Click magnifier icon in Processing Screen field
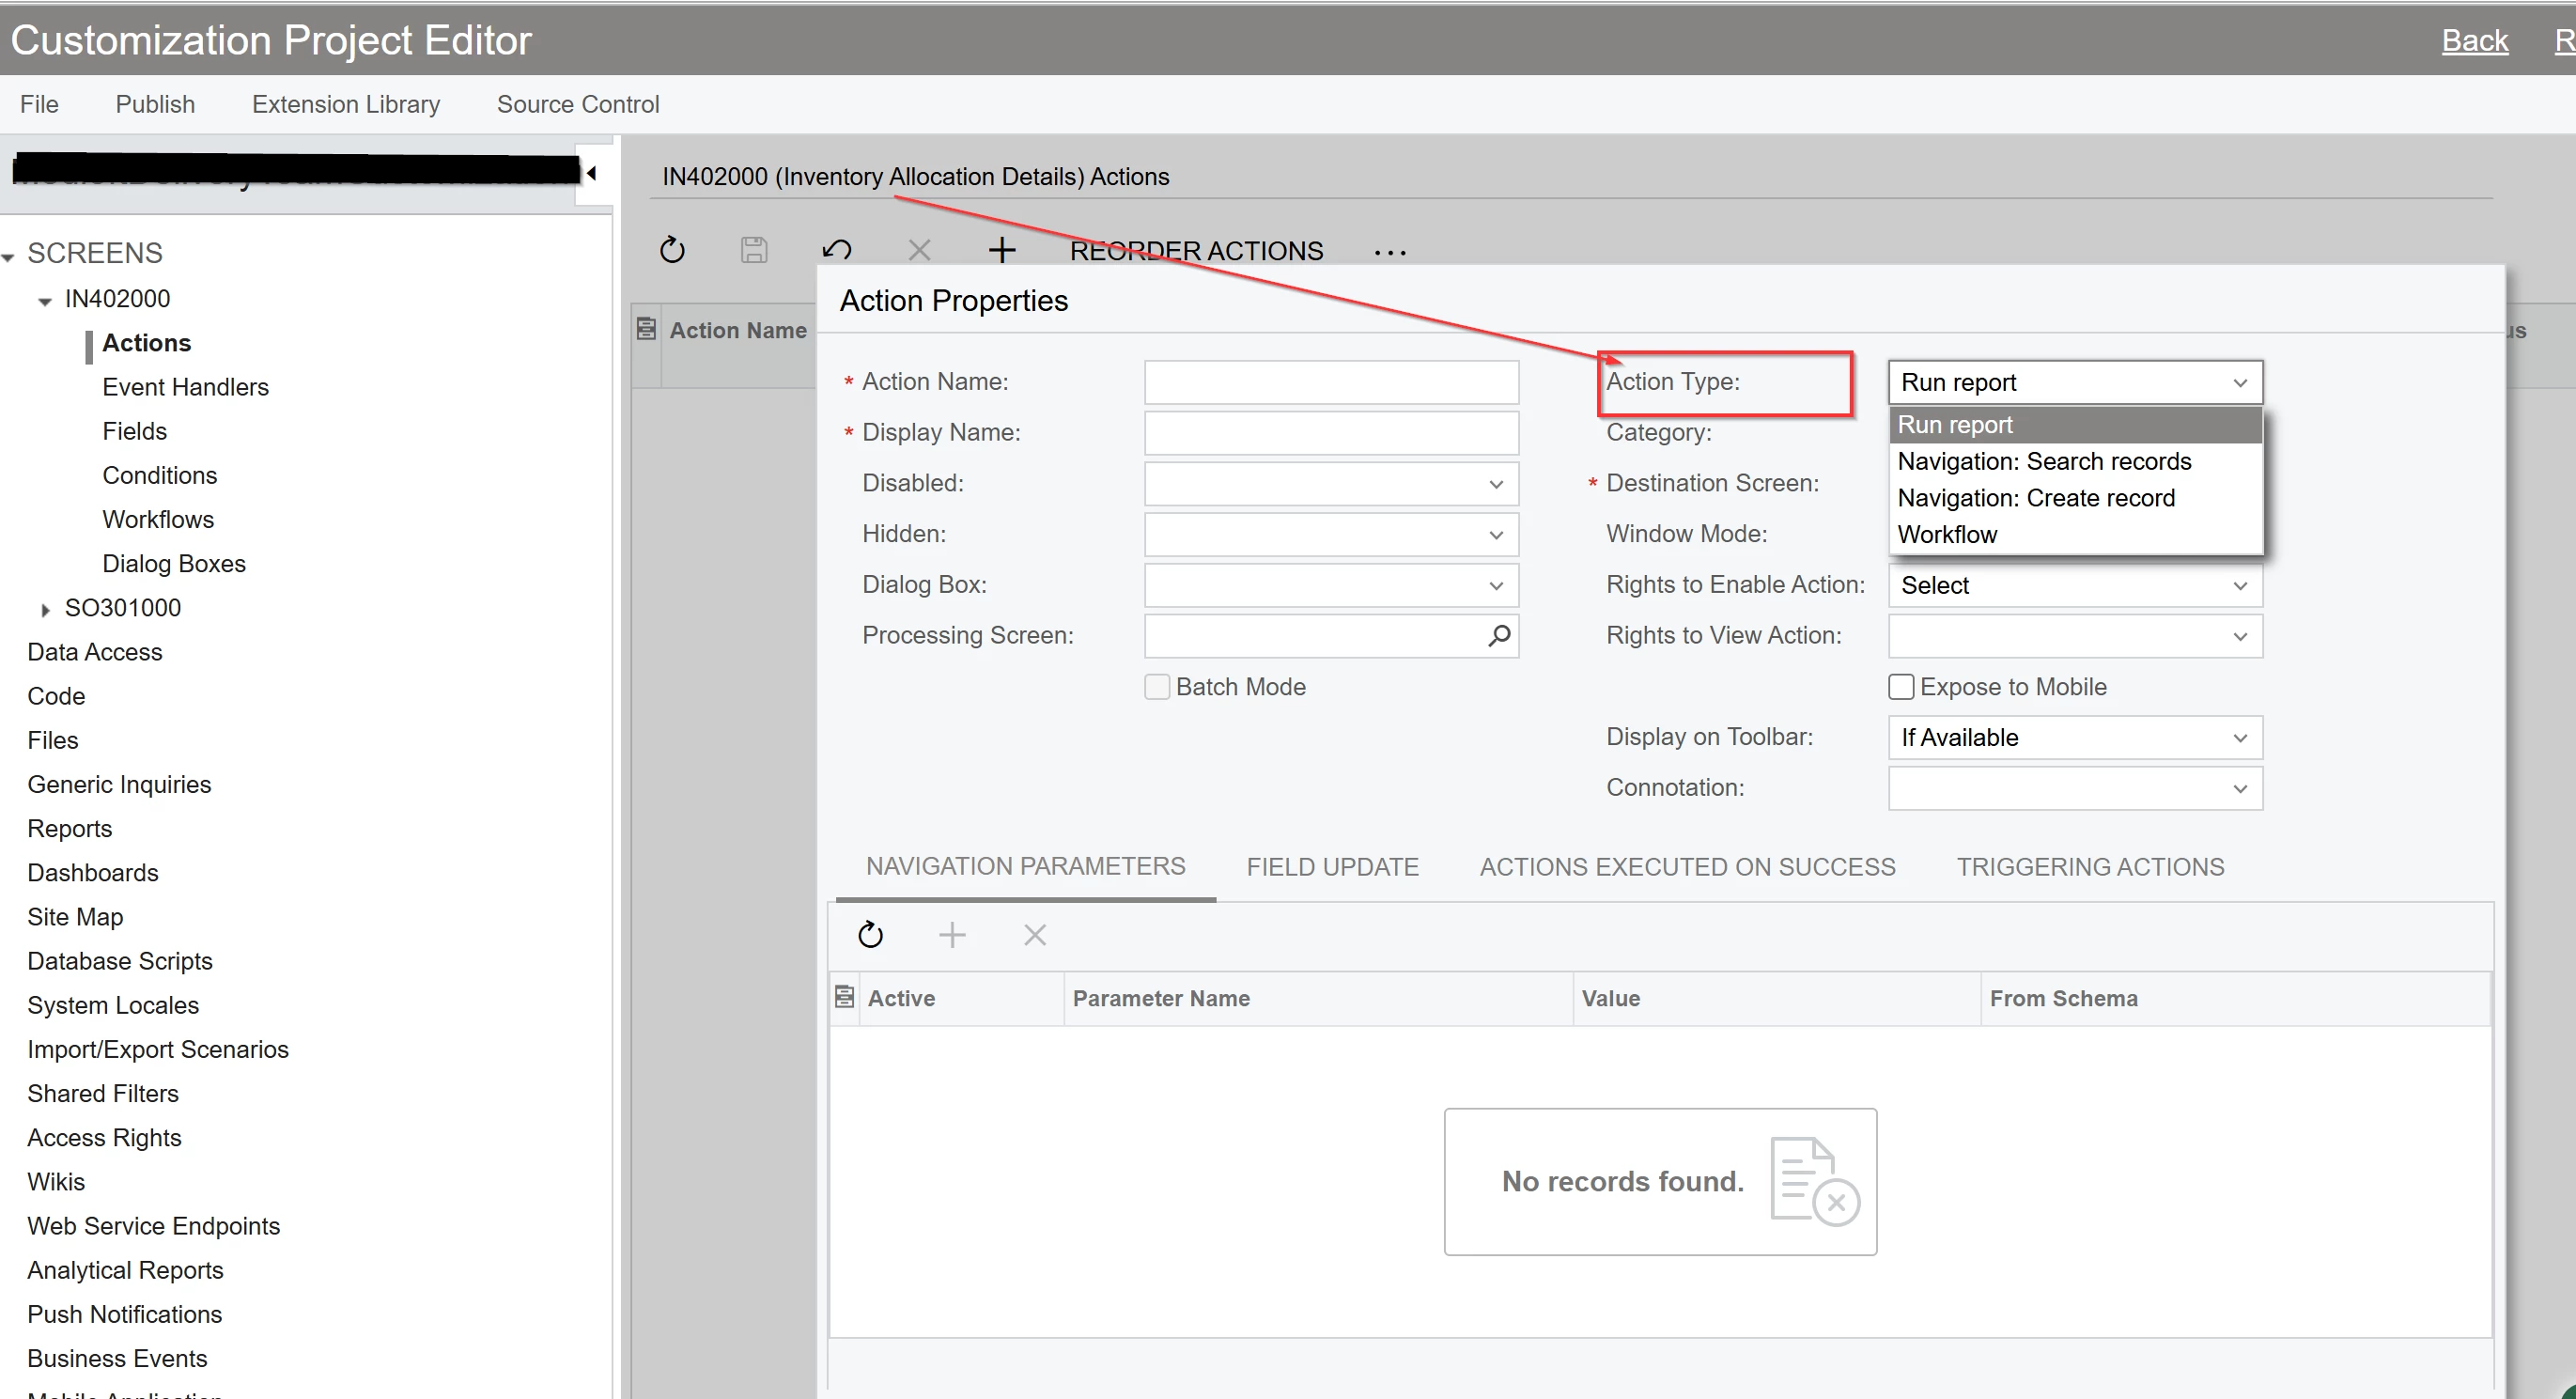Image resolution: width=2576 pixels, height=1399 pixels. (x=1498, y=636)
